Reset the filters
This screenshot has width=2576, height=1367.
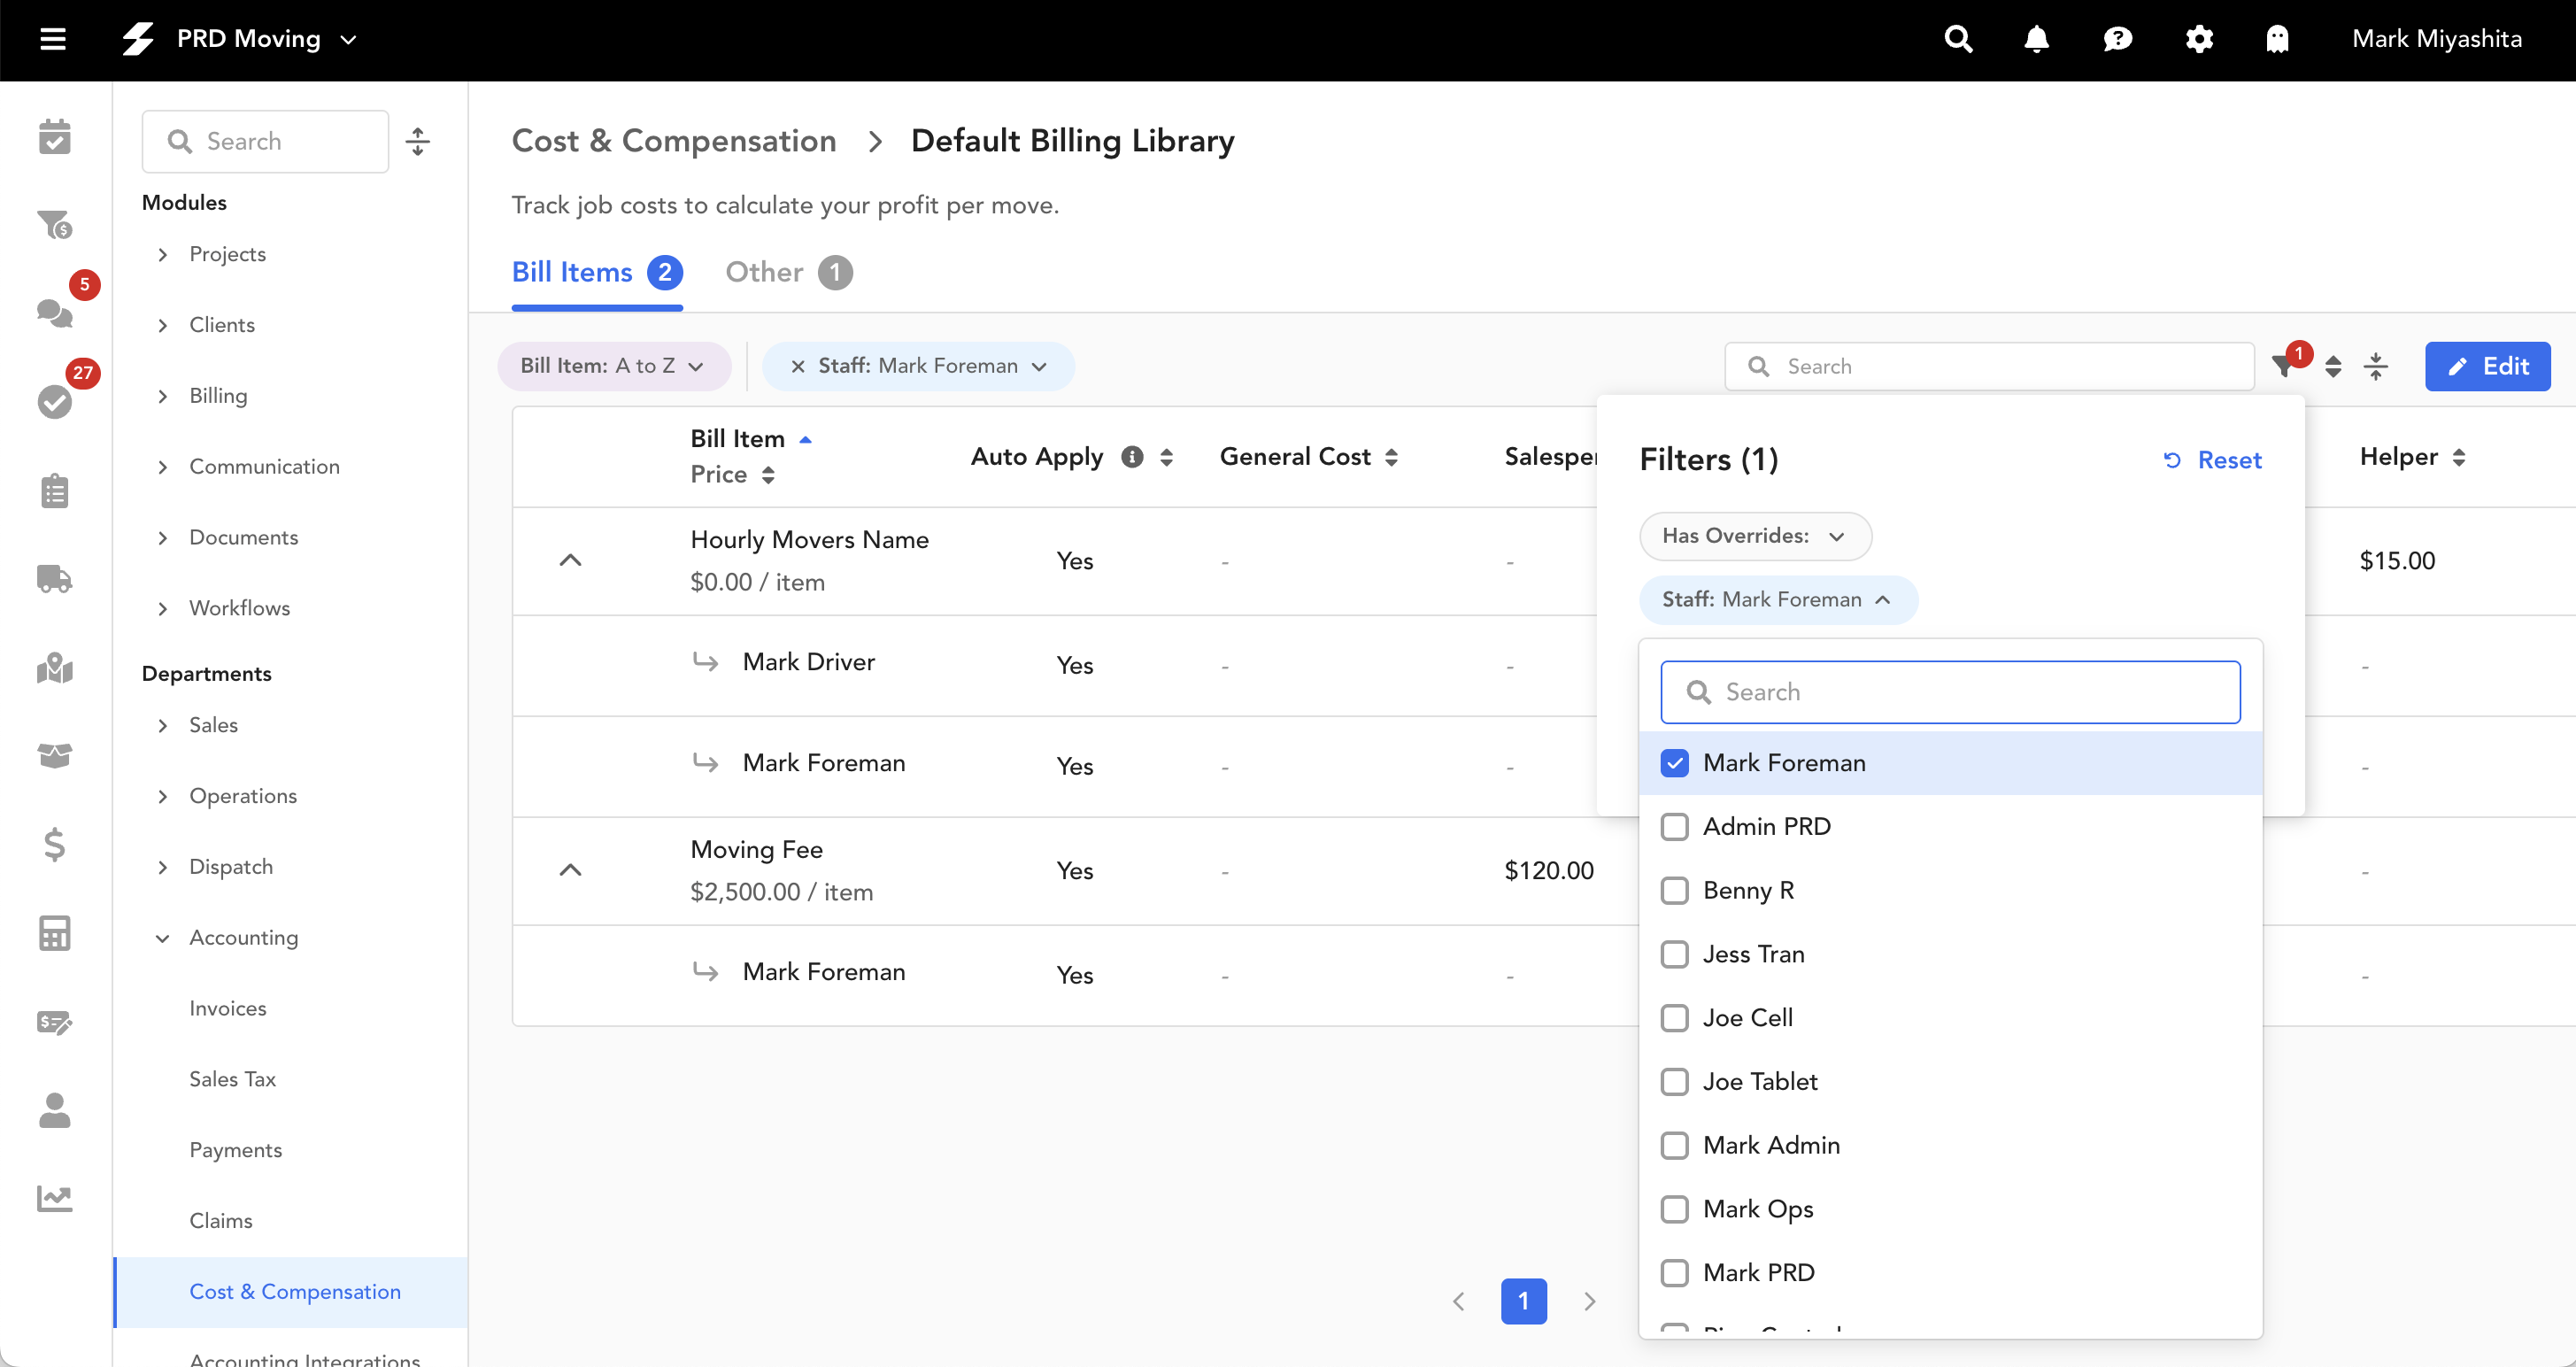(x=2212, y=460)
